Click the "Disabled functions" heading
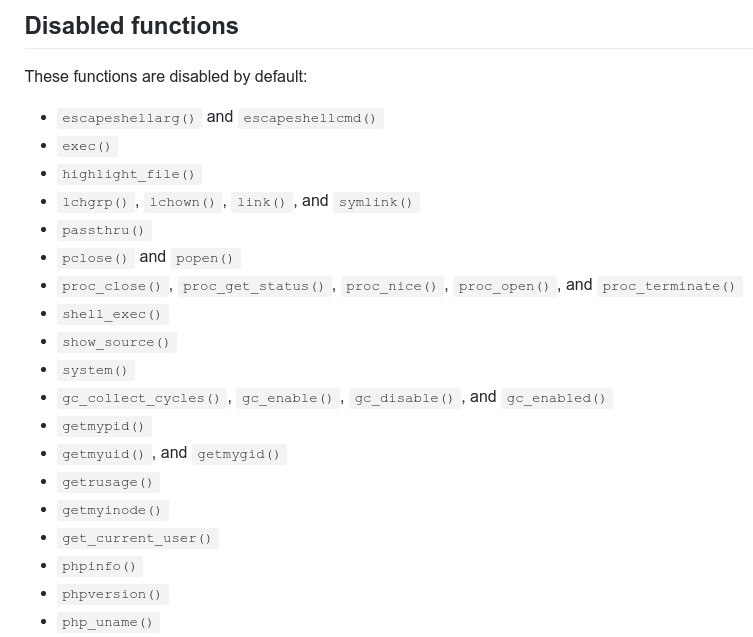The width and height of the screenshot is (753, 637). 131,26
